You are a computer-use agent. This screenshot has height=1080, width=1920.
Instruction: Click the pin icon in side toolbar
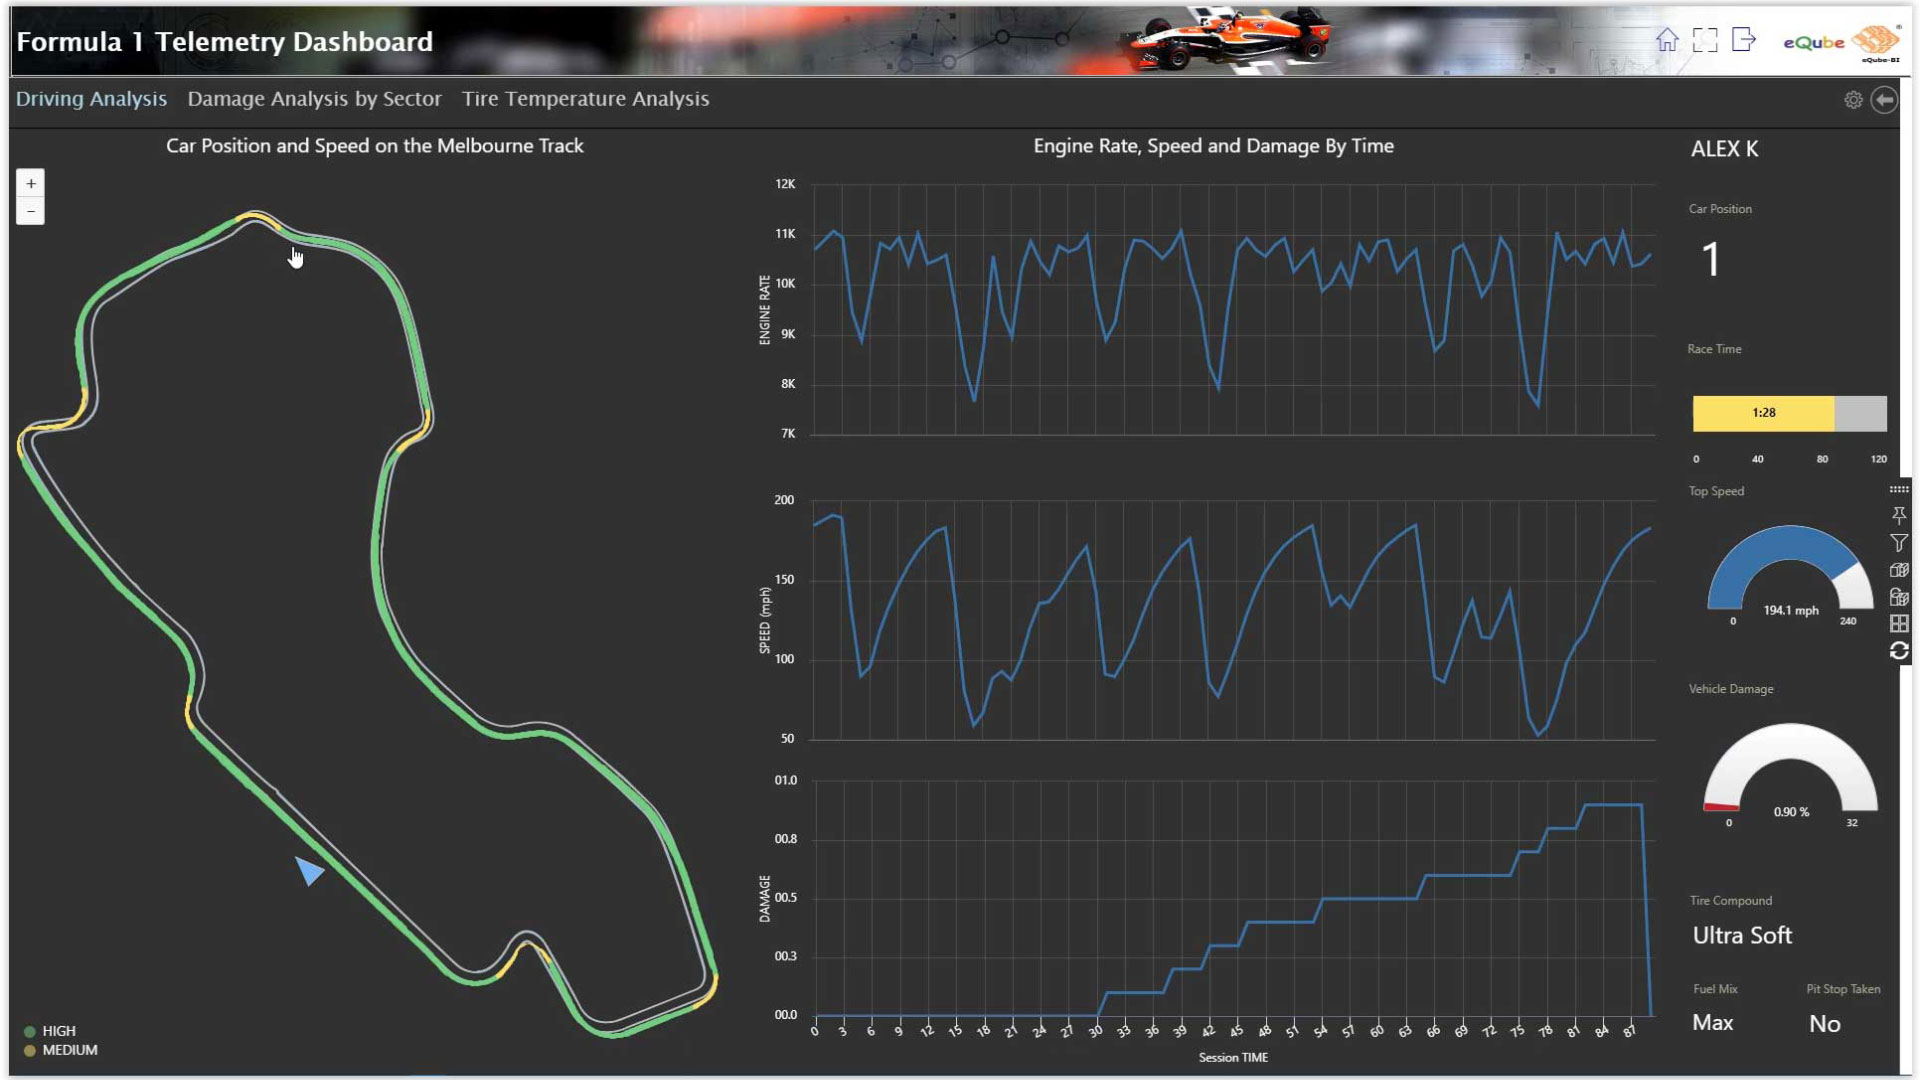click(x=1899, y=516)
